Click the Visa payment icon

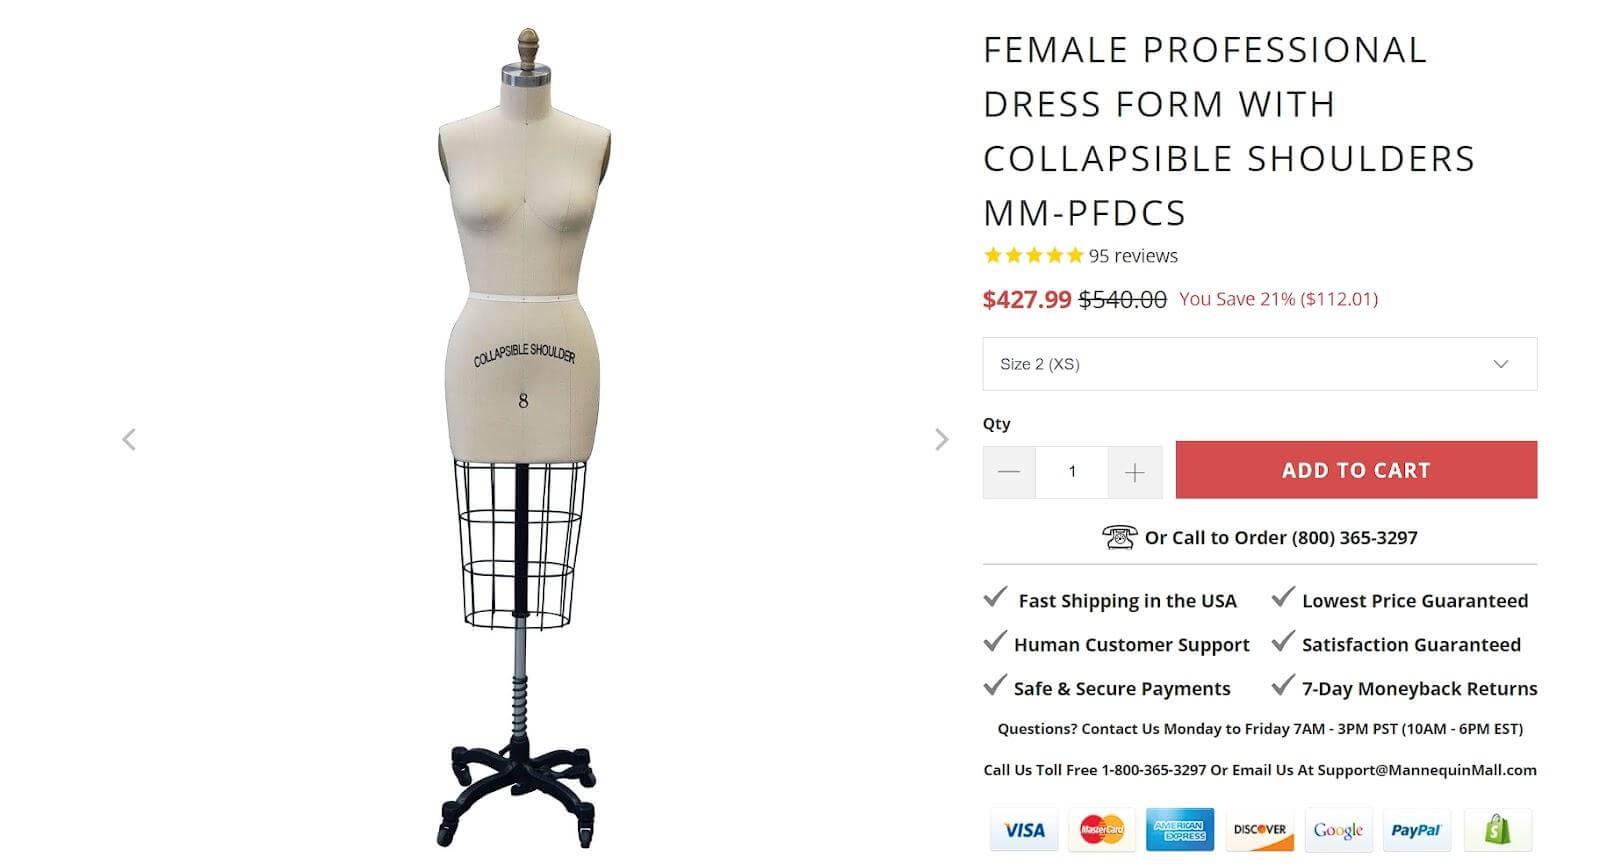1024,830
